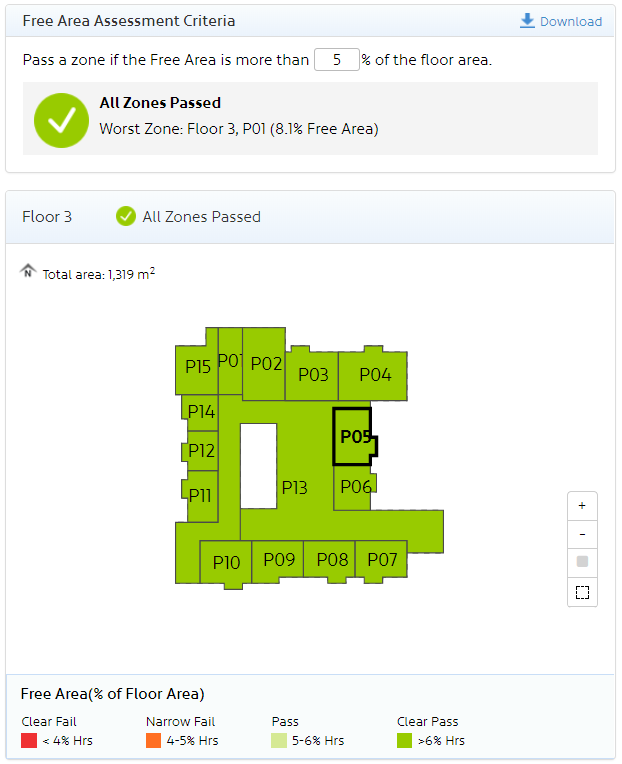Click the Narrow Fail orange legend swatch
Screen dimensions: 622x764
(x=153, y=741)
